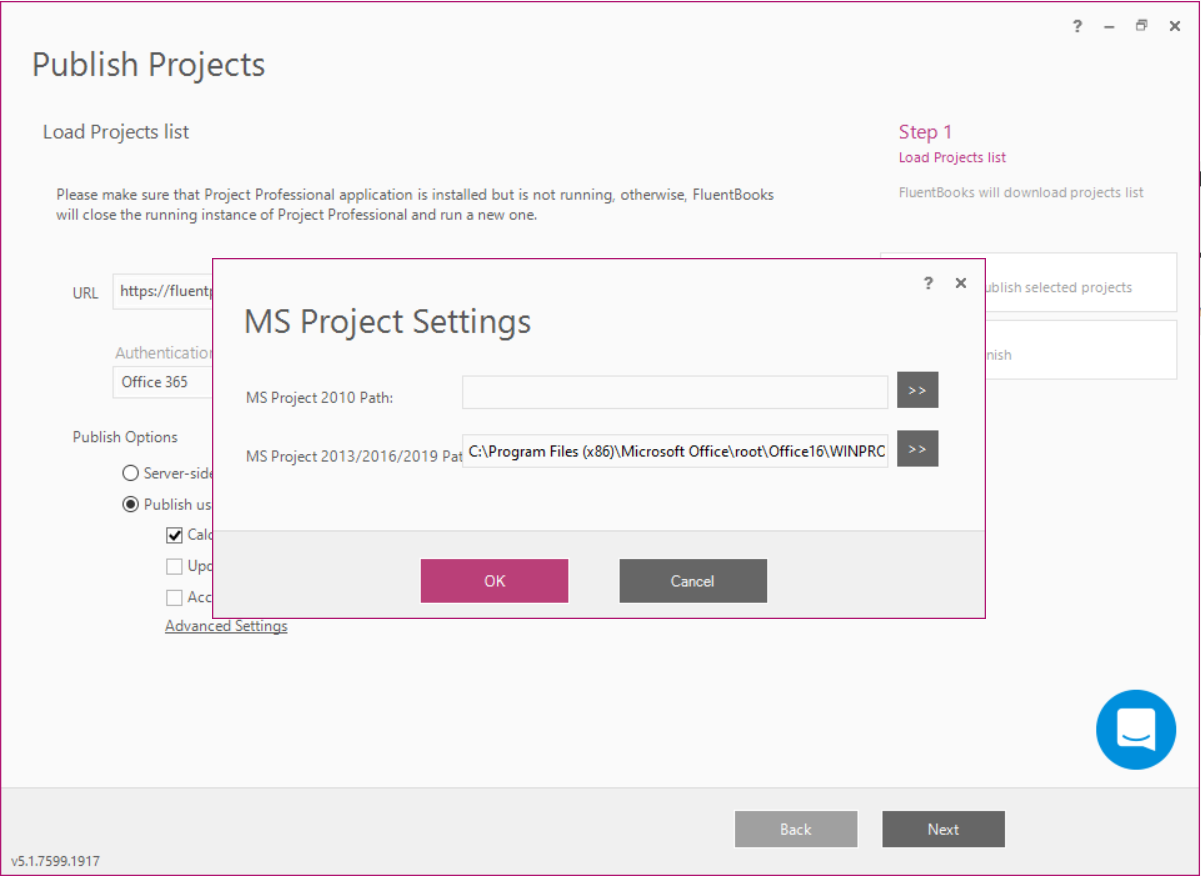Tick the 'Acc...' checkbox
1201x876 pixels.
[x=174, y=597]
